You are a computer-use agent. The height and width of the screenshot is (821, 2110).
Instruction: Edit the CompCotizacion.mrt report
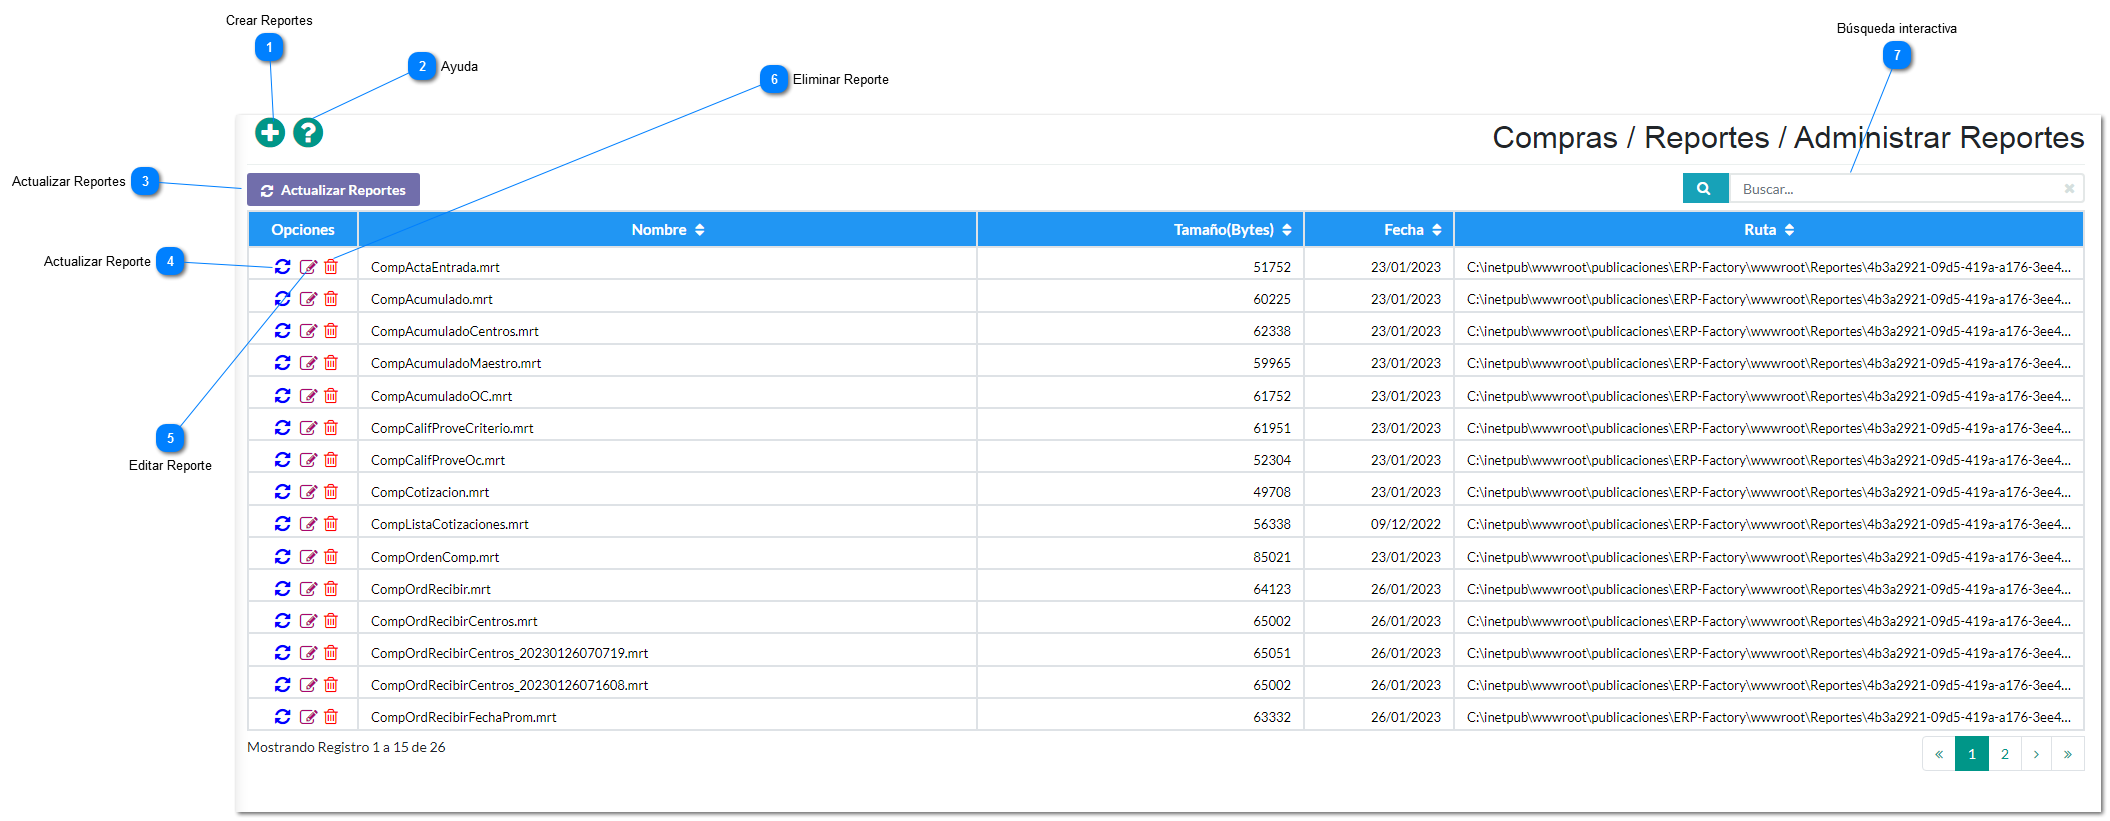tap(308, 492)
